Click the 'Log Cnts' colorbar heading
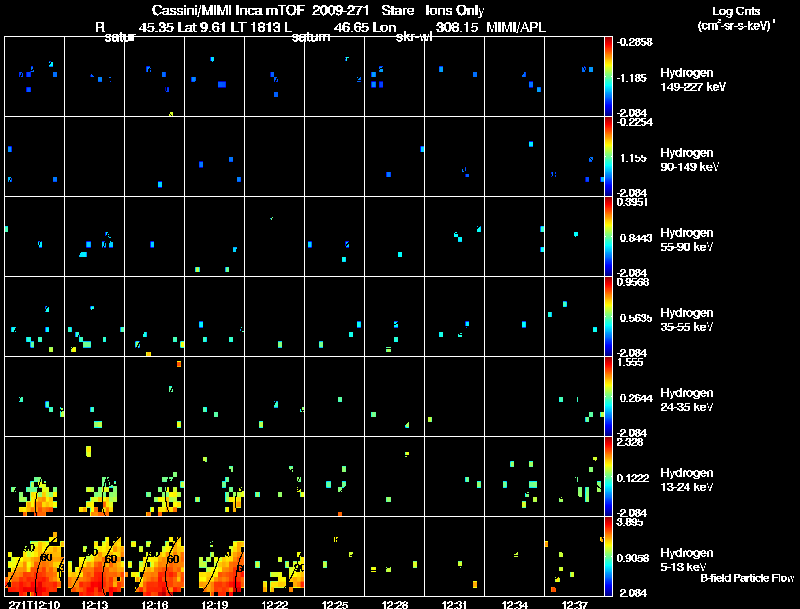The height and width of the screenshot is (609, 800). pos(736,11)
